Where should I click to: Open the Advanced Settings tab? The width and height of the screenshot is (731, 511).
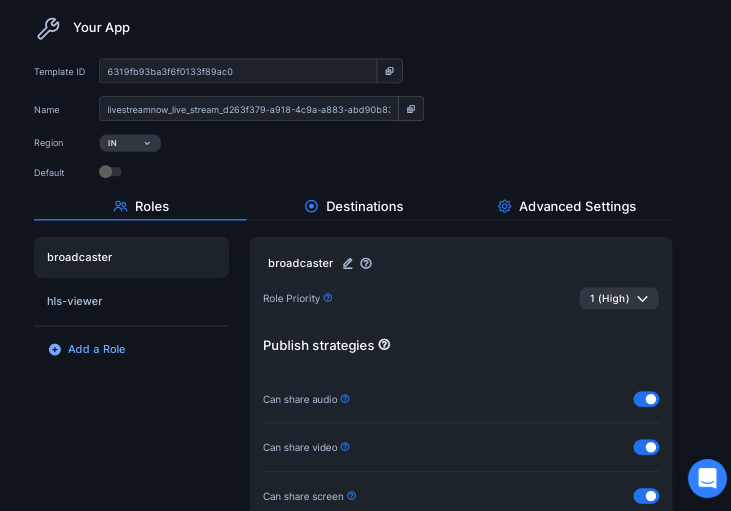pos(566,206)
